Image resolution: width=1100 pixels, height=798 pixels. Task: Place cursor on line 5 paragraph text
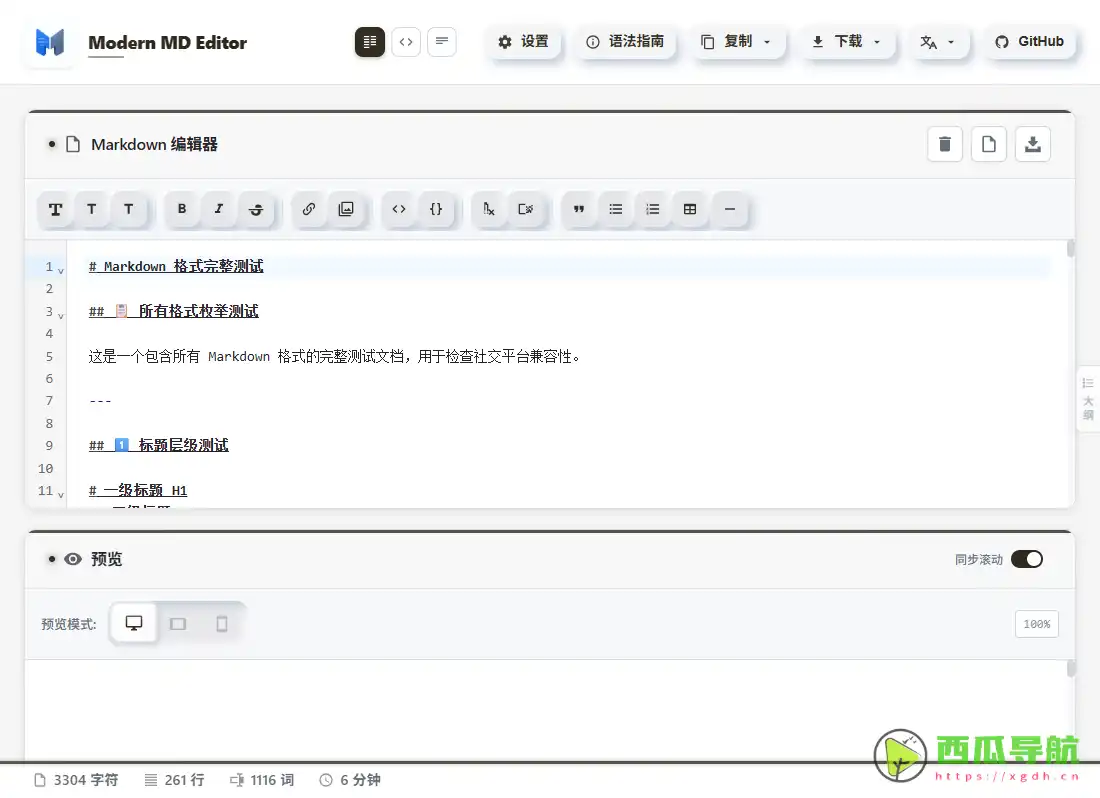[335, 356]
